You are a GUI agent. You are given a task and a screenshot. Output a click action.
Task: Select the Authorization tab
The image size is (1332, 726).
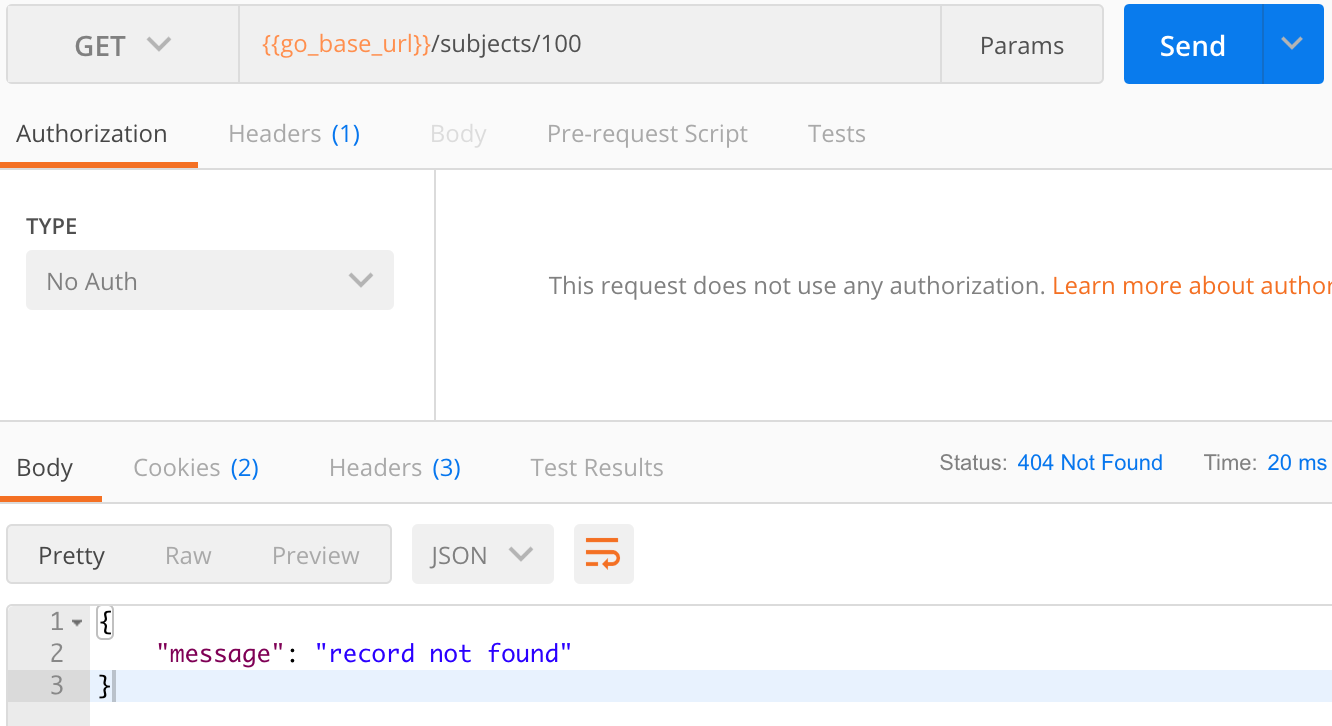92,134
